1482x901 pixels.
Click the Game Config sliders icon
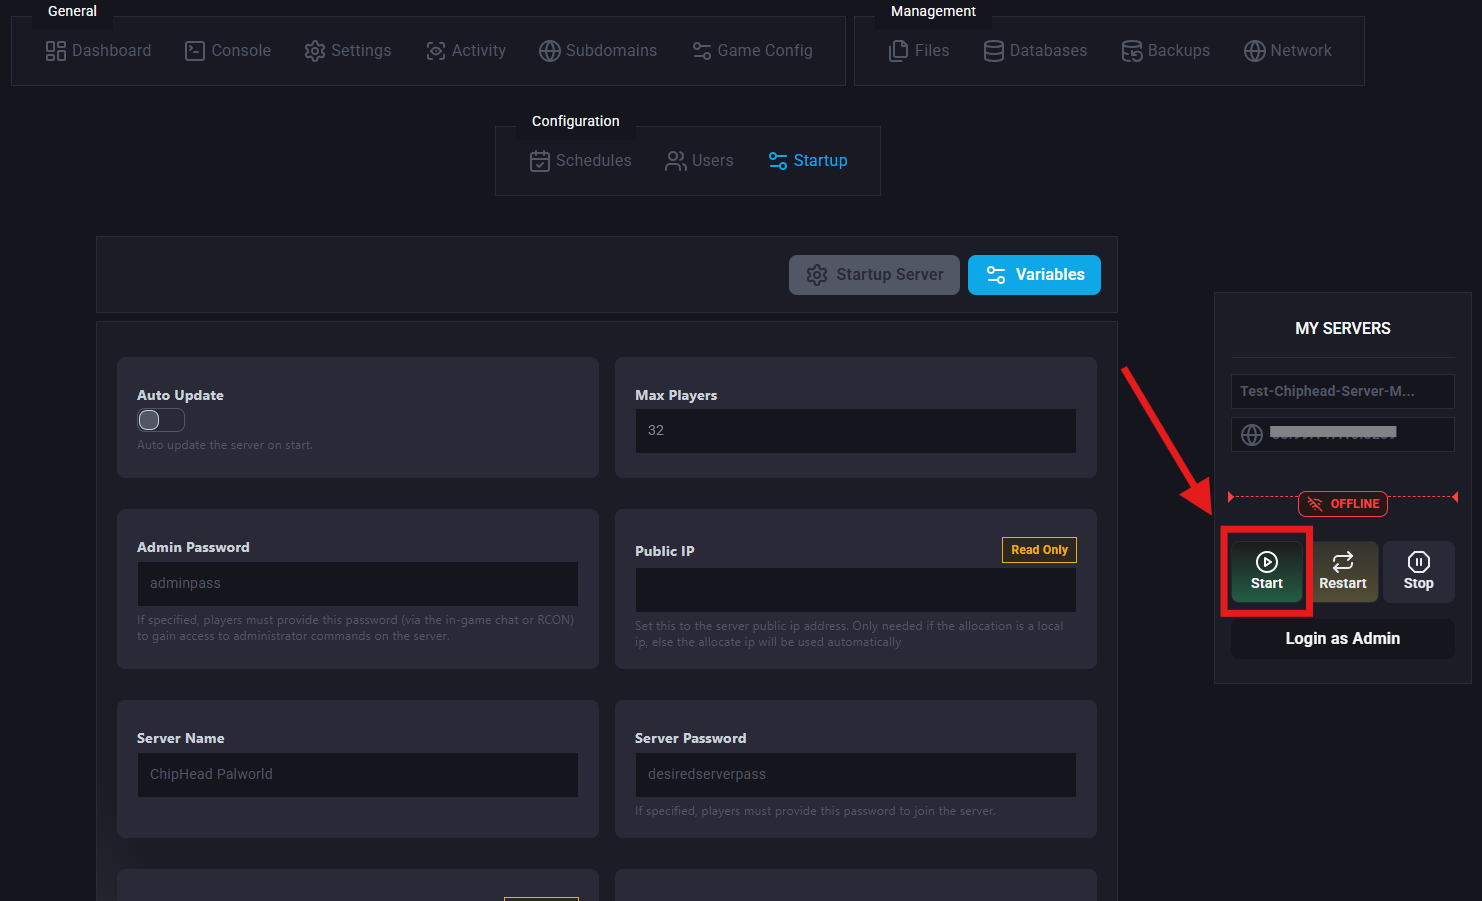[702, 51]
